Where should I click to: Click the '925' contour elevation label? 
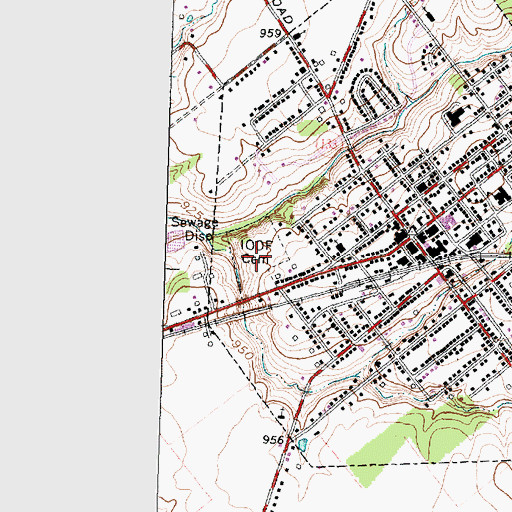(x=193, y=209)
